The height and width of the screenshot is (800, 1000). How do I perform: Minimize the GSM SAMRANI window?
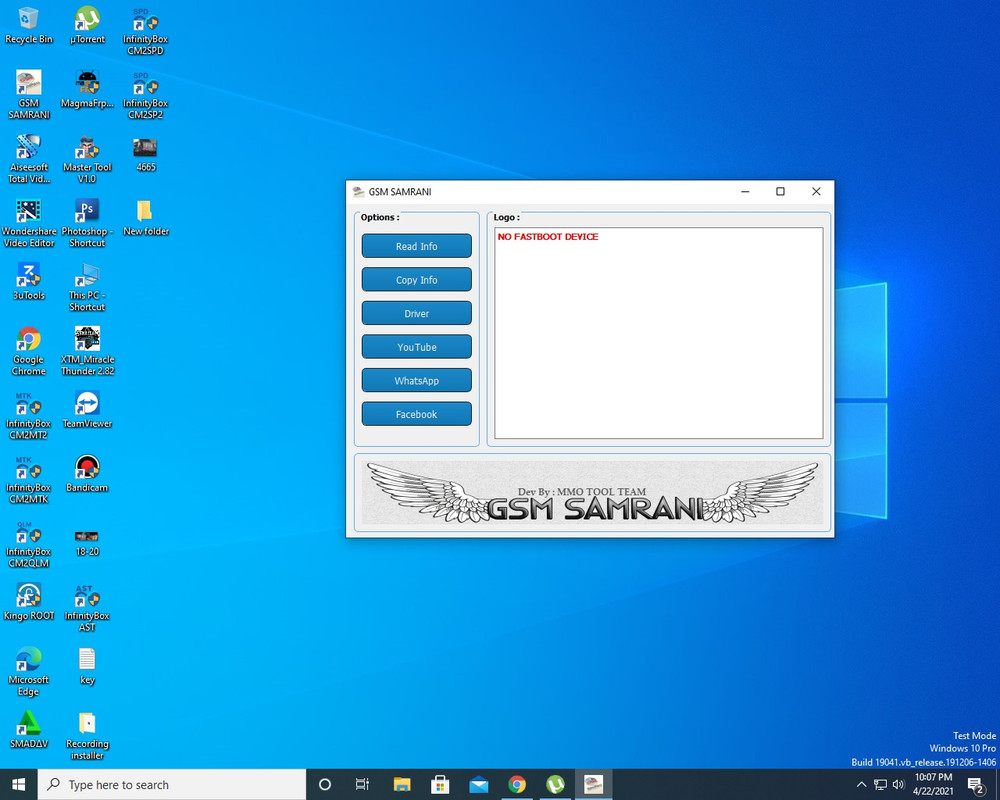click(x=745, y=191)
